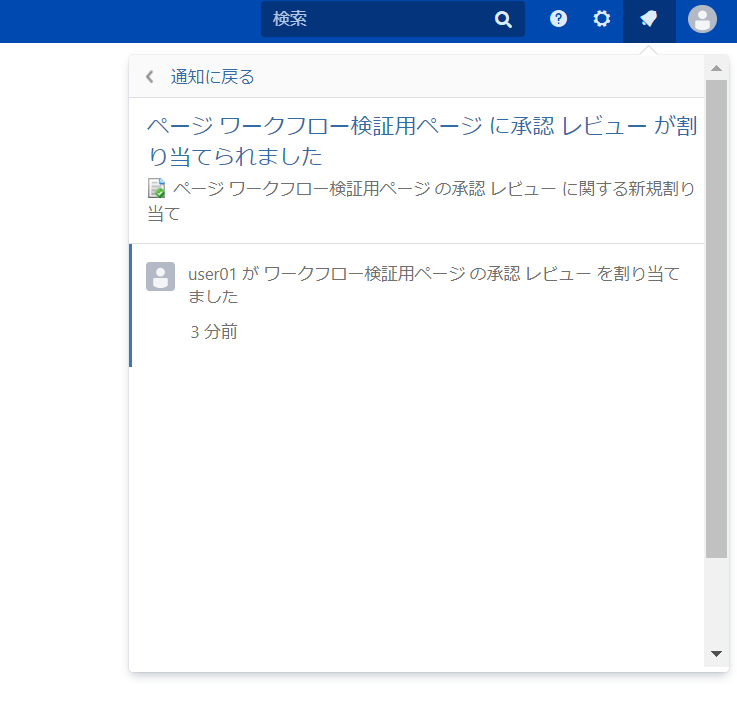
Task: Click user01 avatar in the notification
Action: (x=160, y=276)
